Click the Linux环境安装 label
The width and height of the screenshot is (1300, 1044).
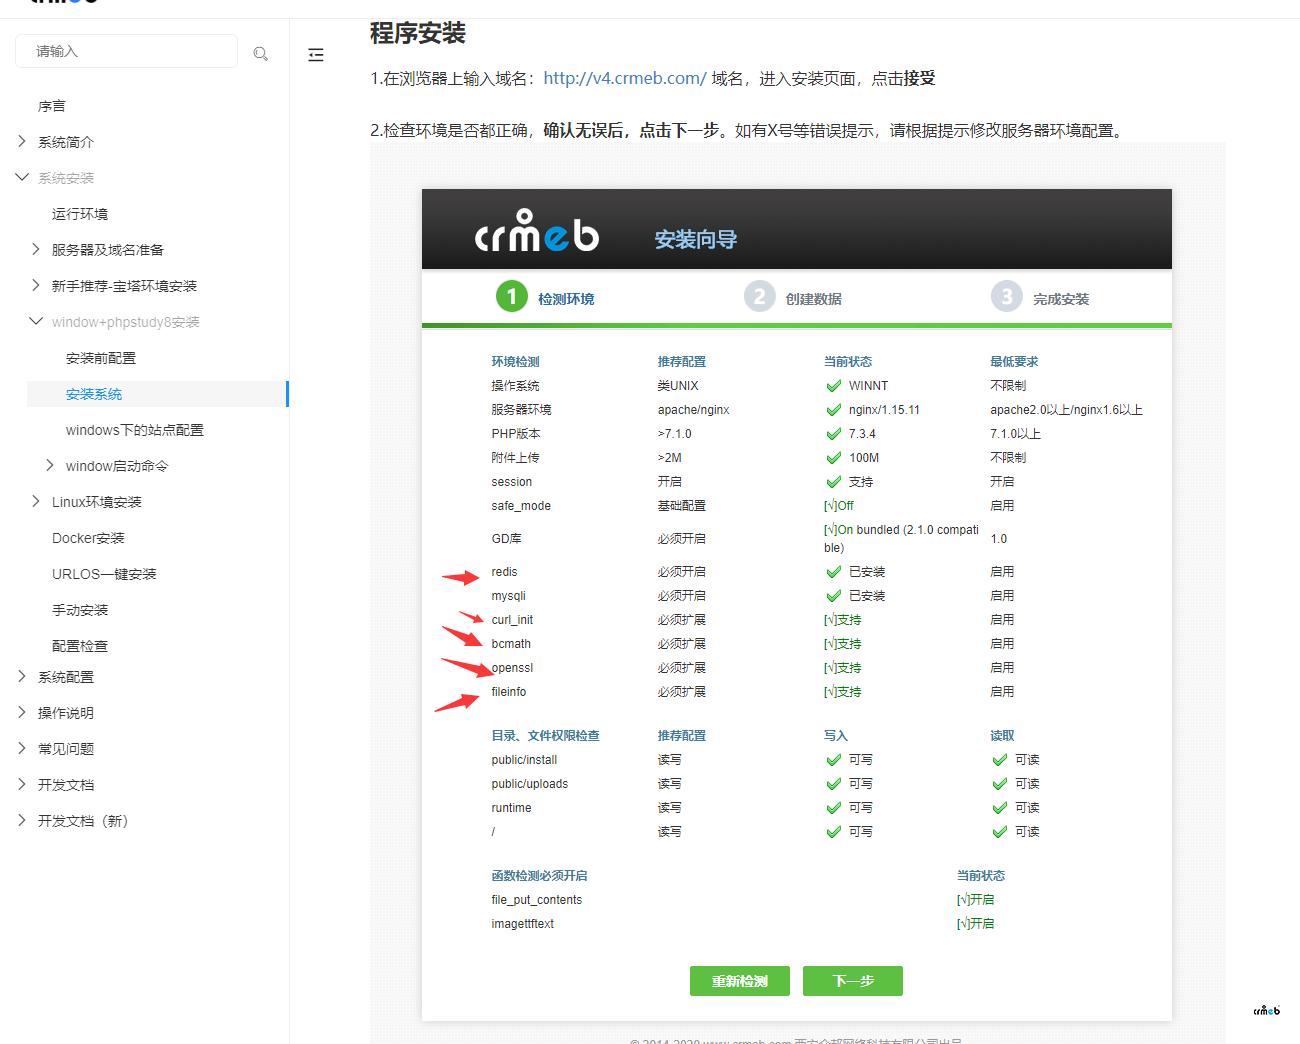click(97, 502)
